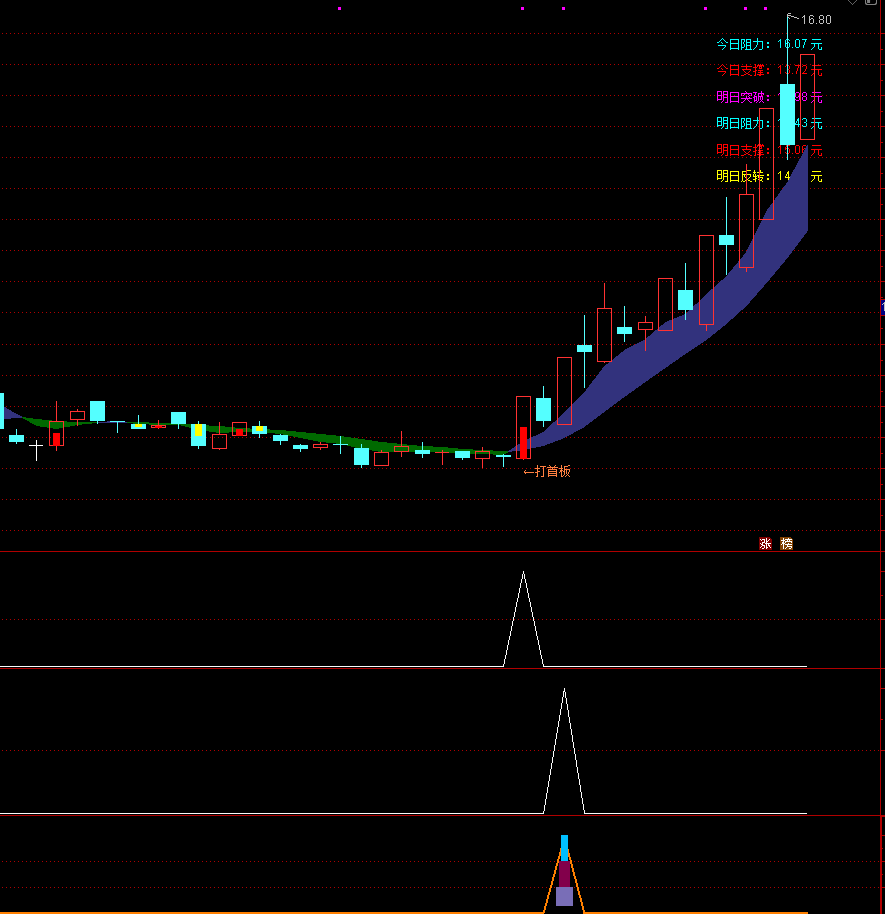
Task: Click the white spike peak in second indicator panel
Action: (564, 691)
